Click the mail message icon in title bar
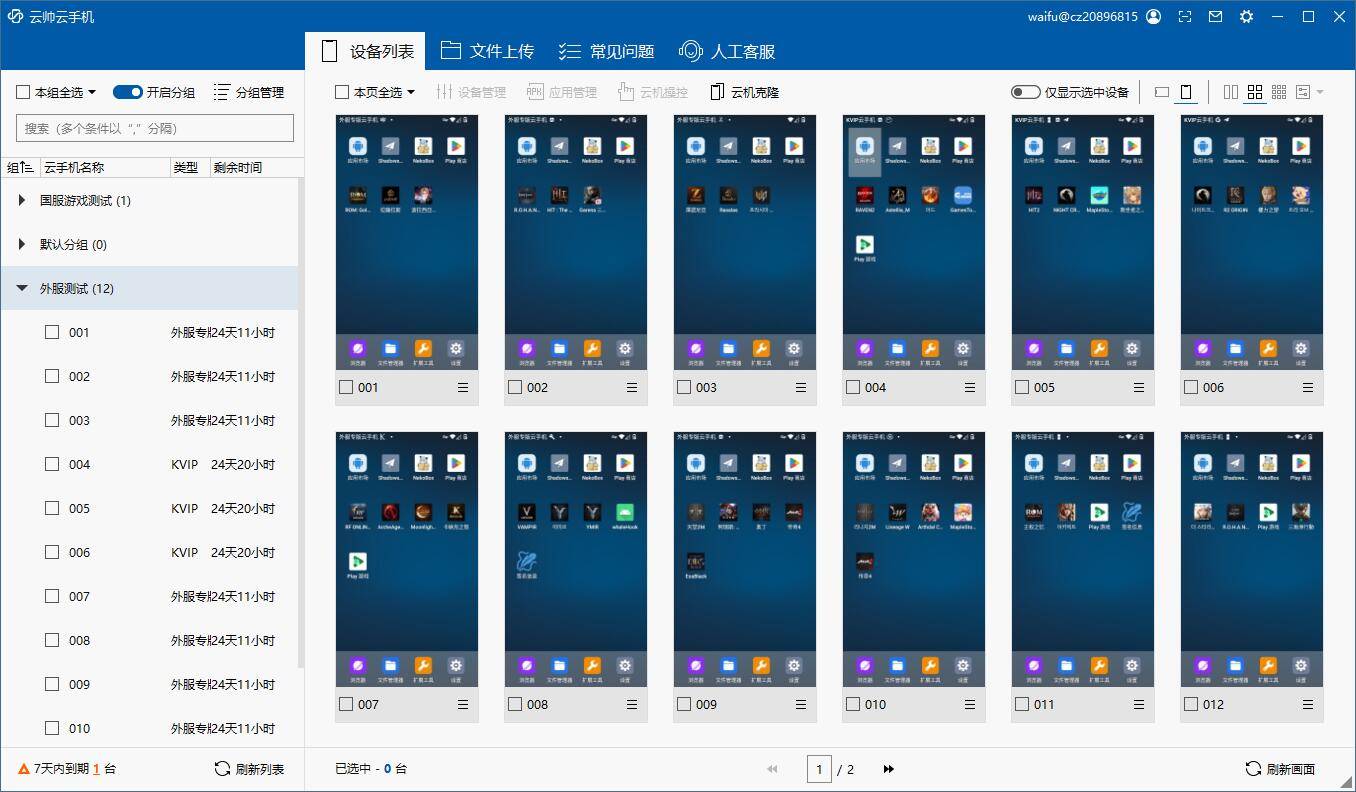 1215,17
